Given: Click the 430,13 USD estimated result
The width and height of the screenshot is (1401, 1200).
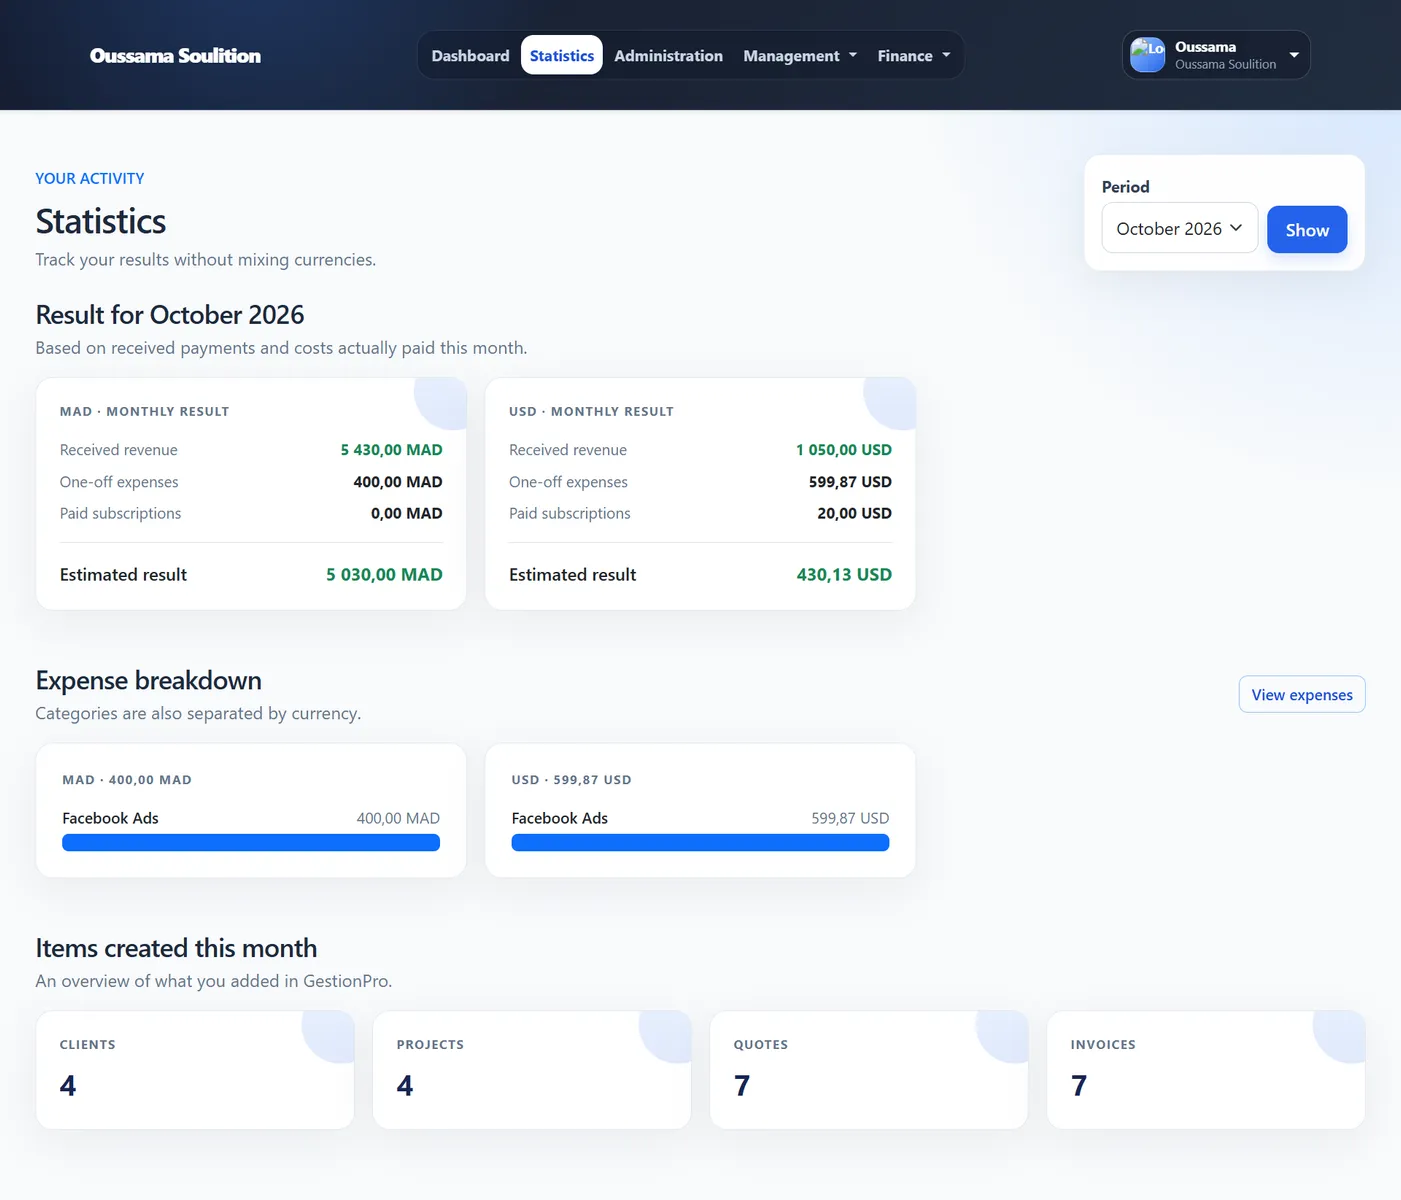Looking at the screenshot, I should [x=844, y=575].
